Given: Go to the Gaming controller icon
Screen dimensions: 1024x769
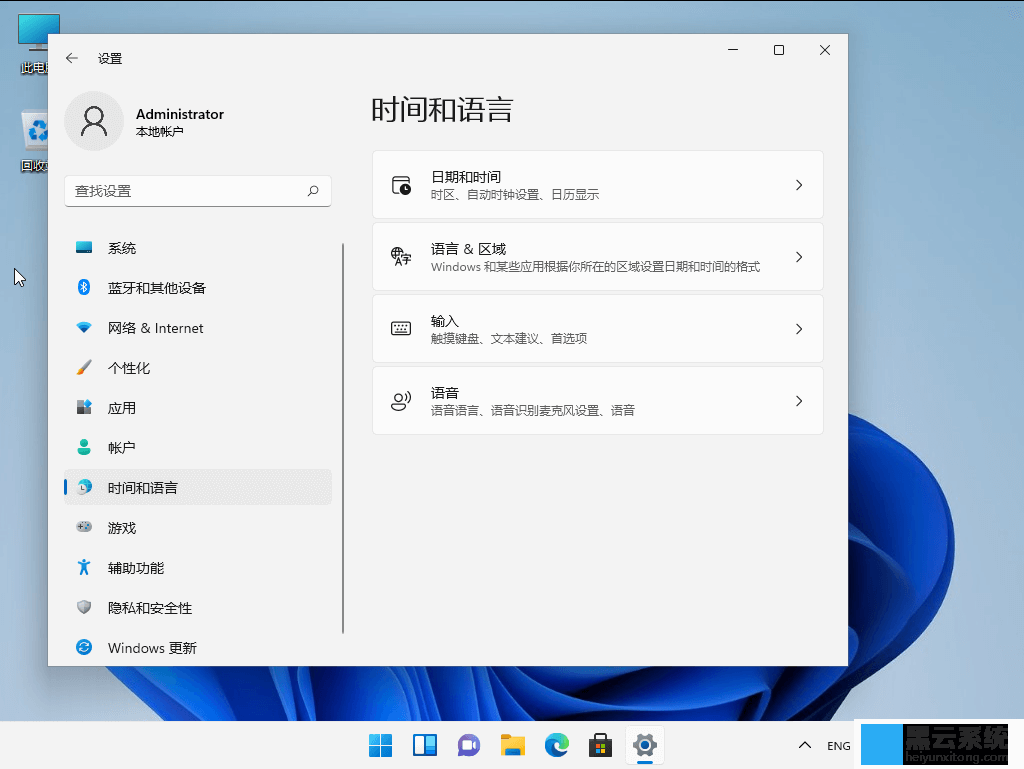Looking at the screenshot, I should (85, 528).
